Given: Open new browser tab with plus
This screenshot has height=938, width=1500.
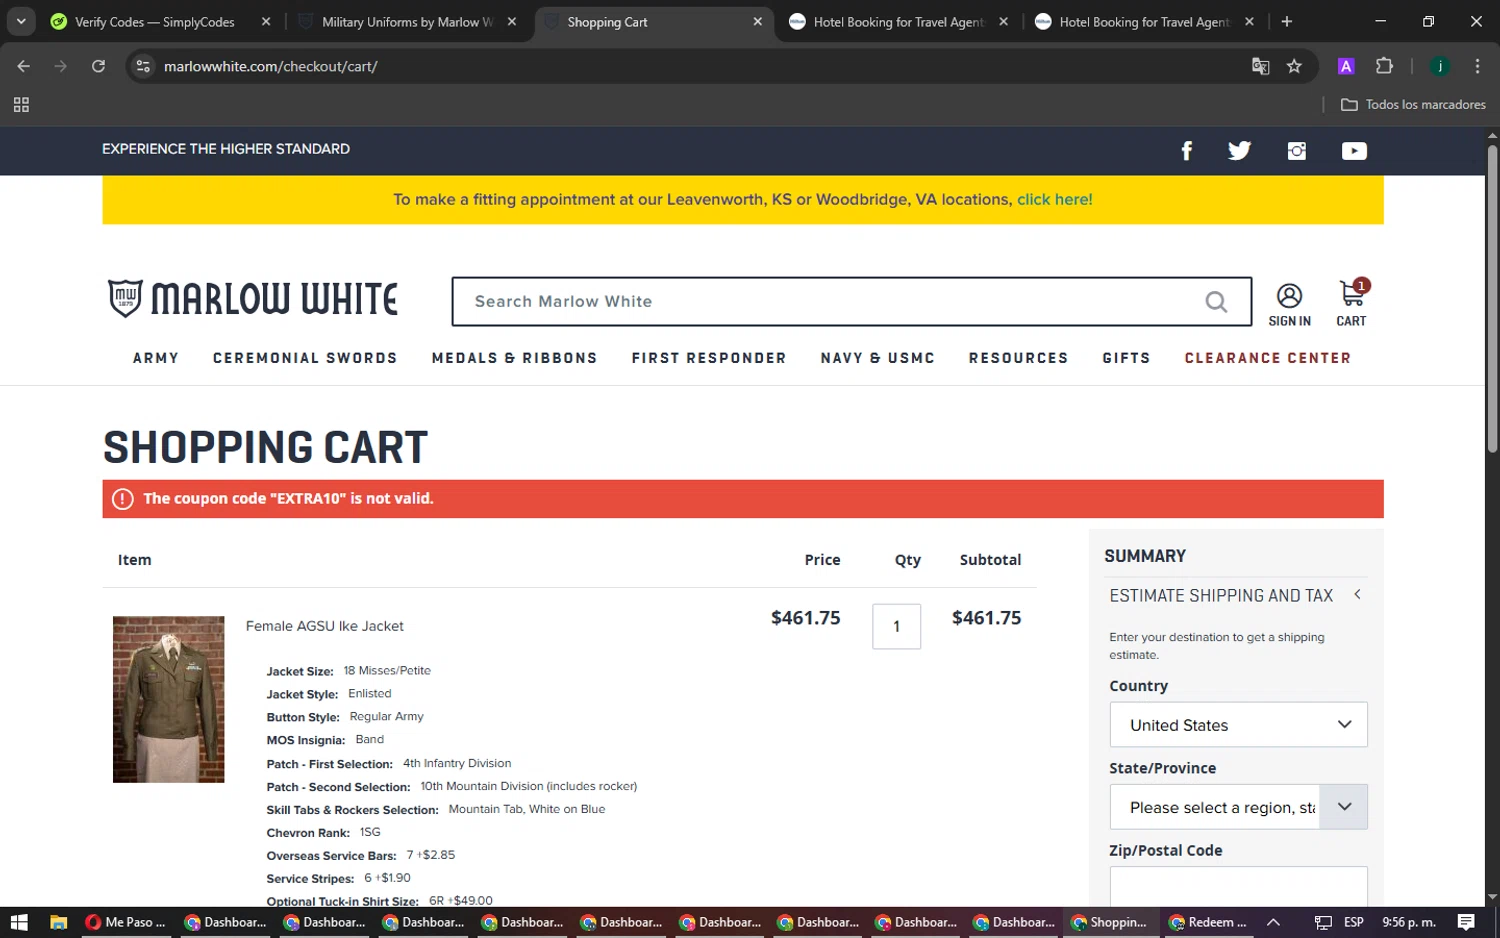Looking at the screenshot, I should pyautogui.click(x=1287, y=21).
